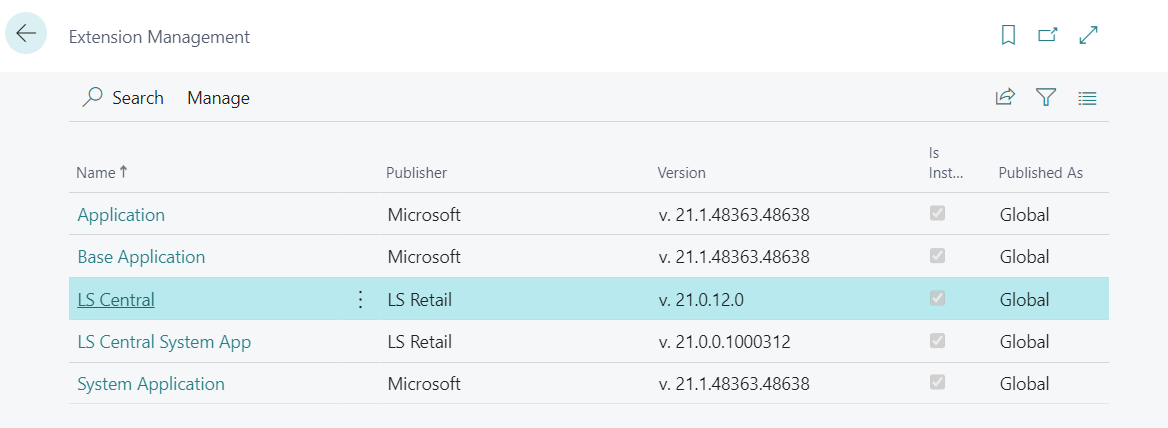Image resolution: width=1168 pixels, height=428 pixels.
Task: Open page in new window icon
Action: 1048,36
